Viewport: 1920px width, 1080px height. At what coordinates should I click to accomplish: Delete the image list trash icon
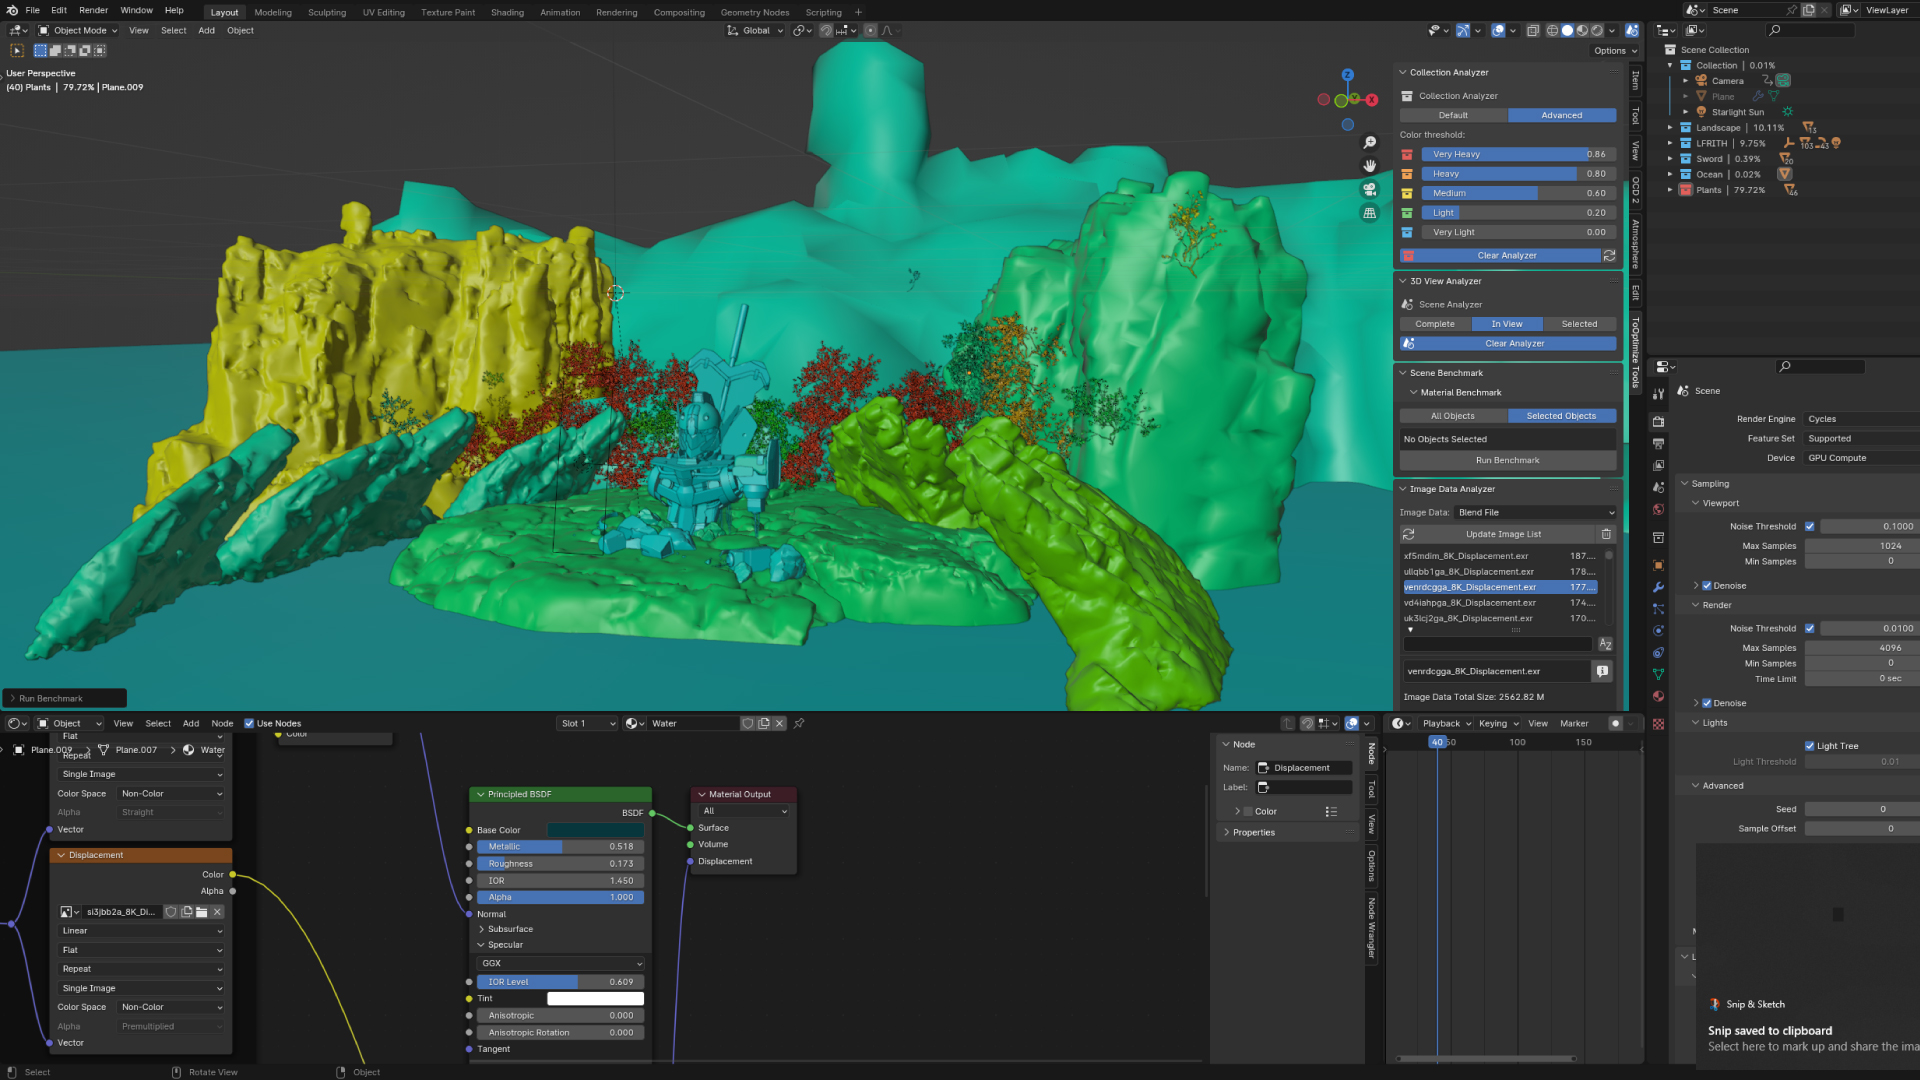pos(1606,534)
